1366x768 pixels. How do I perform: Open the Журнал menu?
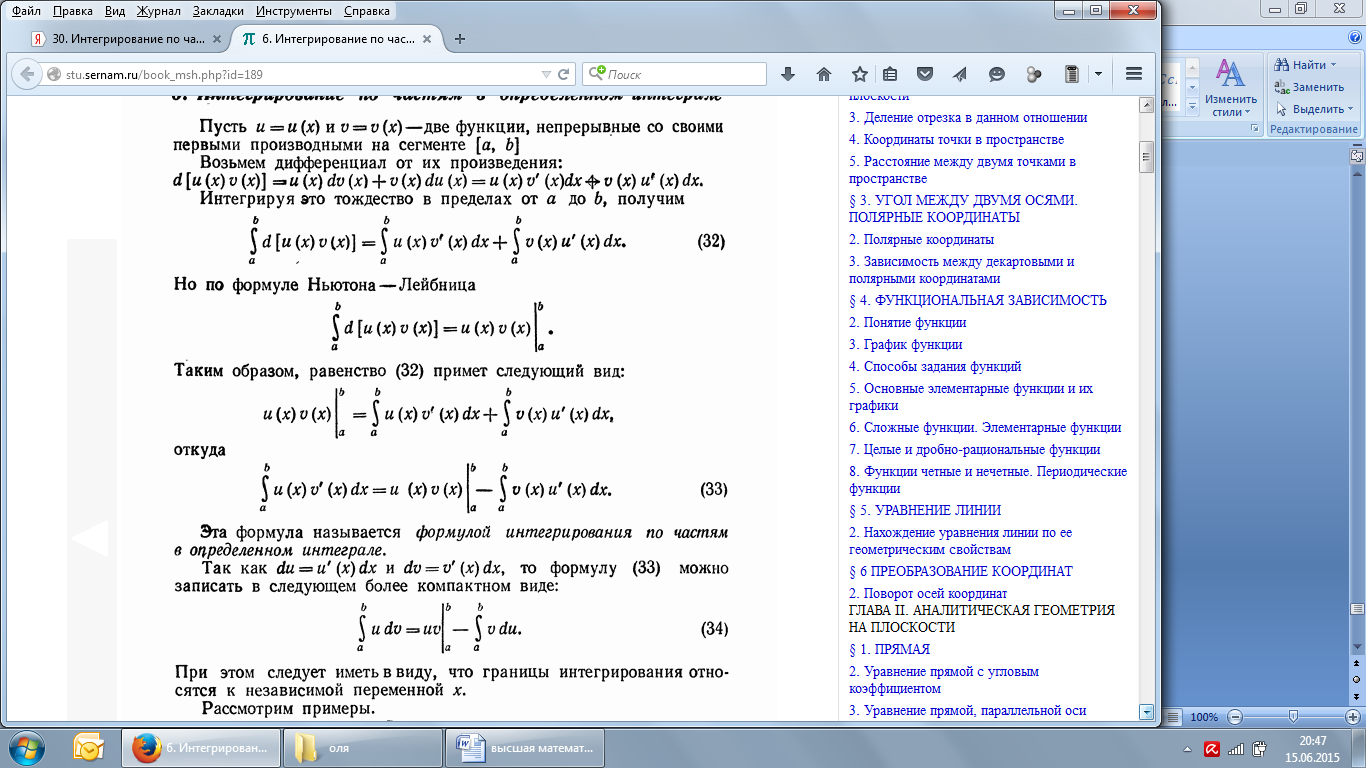(158, 13)
